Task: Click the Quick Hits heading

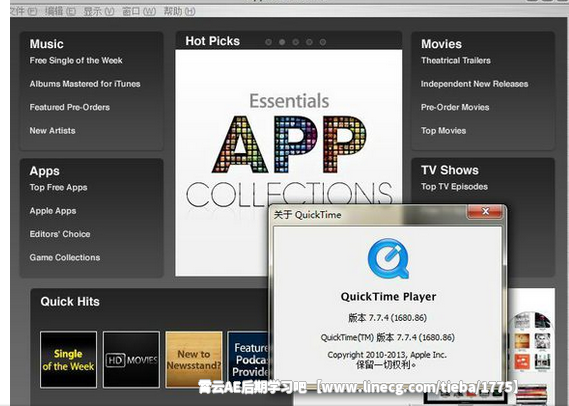Action: pos(70,302)
